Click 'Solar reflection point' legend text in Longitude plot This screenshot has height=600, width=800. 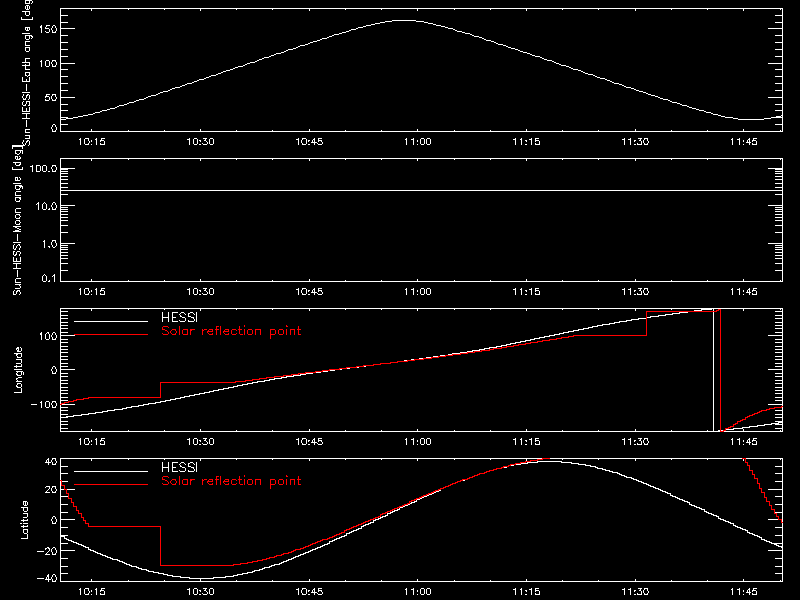click(x=231, y=331)
